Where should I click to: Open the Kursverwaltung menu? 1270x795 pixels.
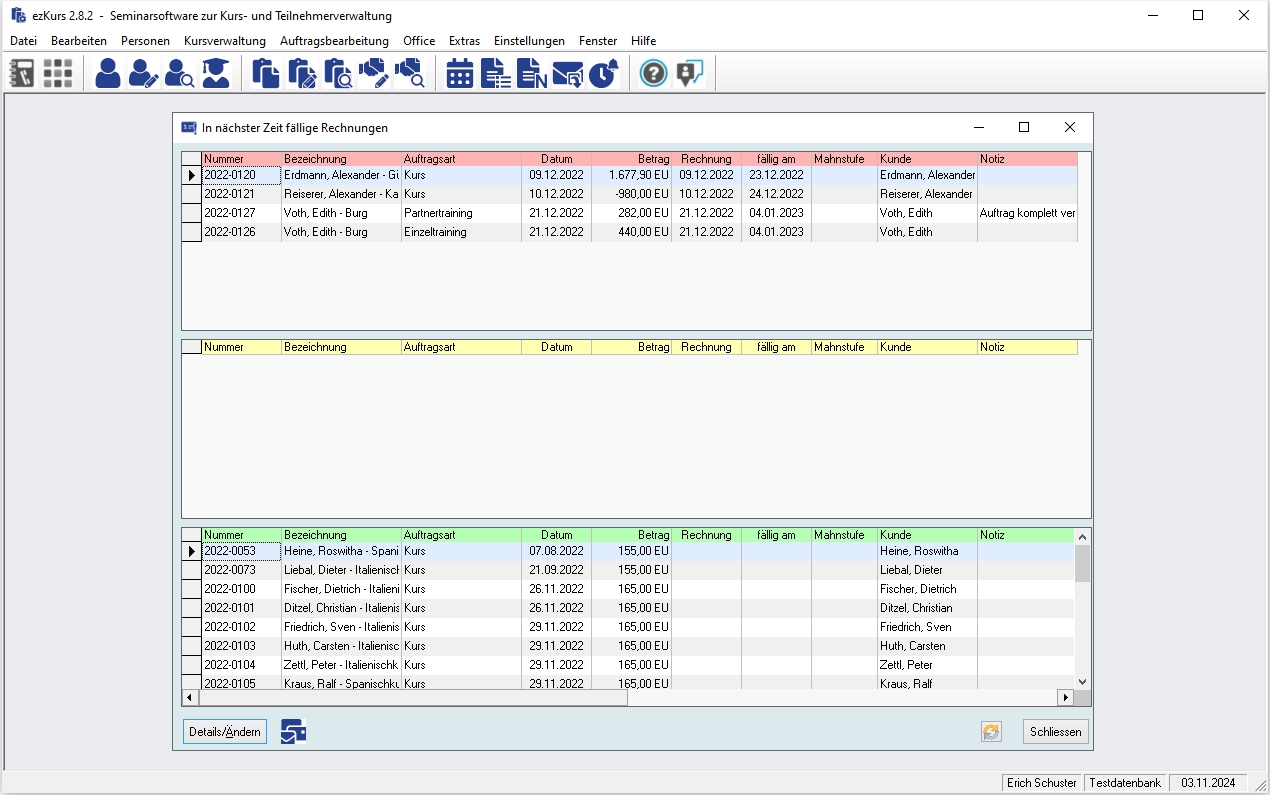point(225,41)
